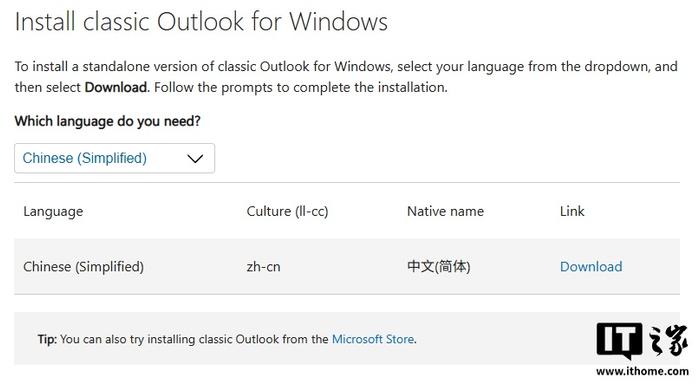
Task: Open the Microsoft Store link
Action: coord(373,339)
